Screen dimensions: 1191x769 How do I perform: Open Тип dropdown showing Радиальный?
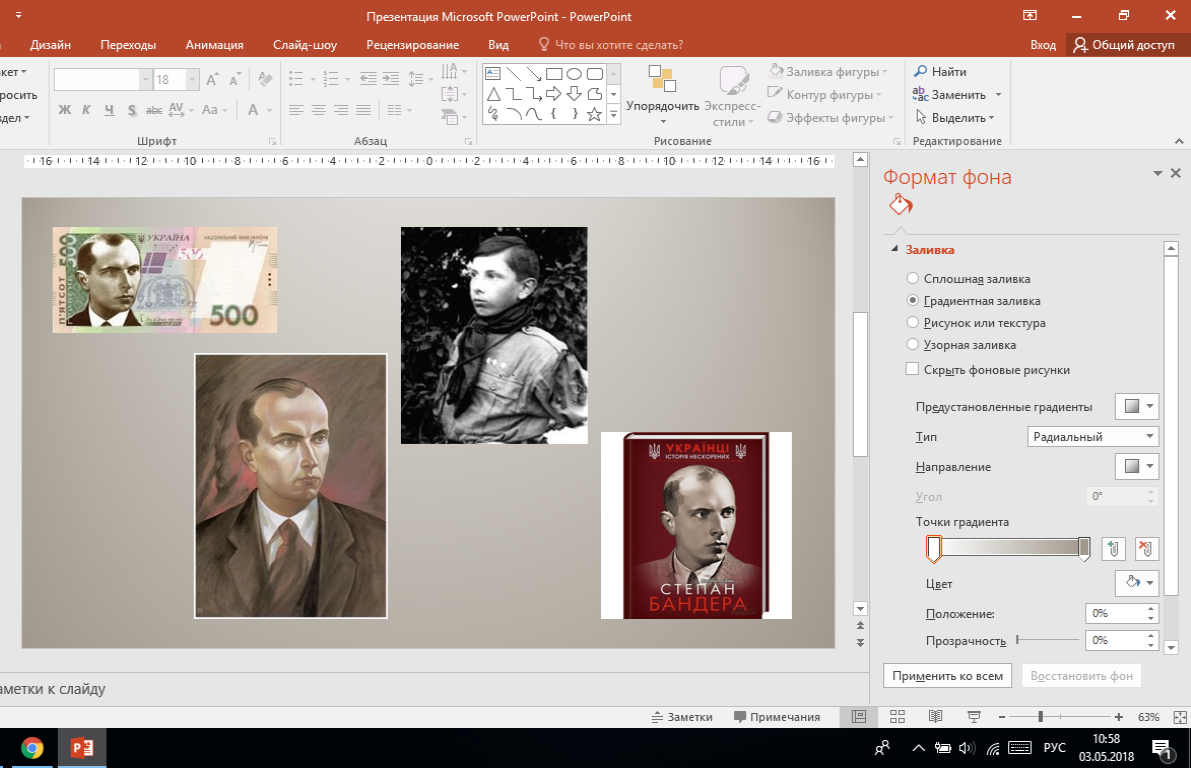coord(1092,436)
